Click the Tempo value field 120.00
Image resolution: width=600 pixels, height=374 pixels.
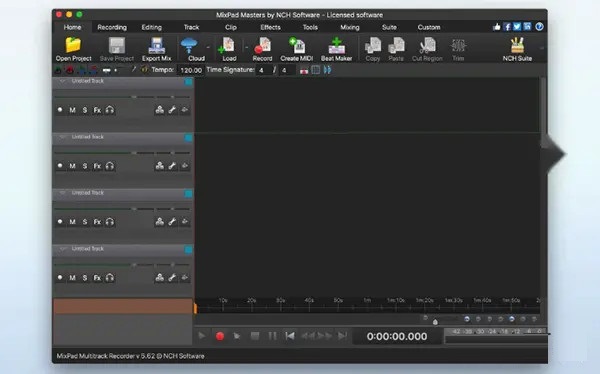point(191,70)
